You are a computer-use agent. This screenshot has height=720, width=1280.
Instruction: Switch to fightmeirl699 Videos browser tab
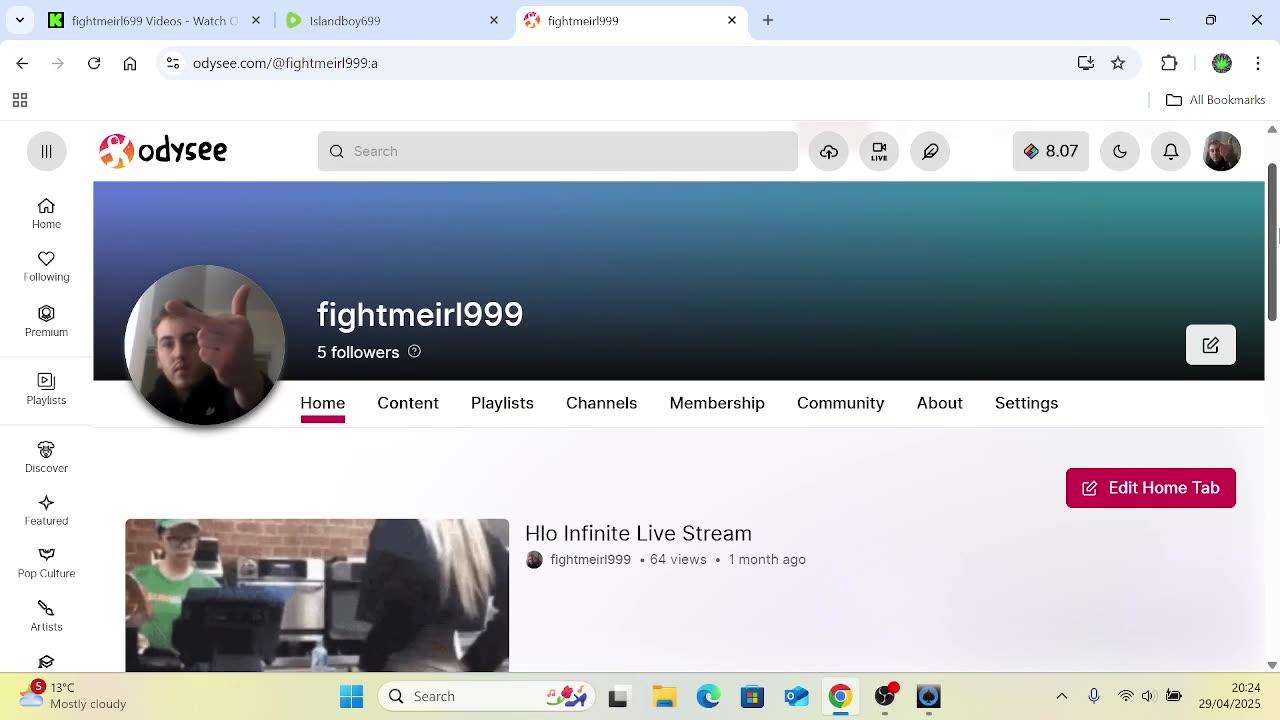[155, 20]
